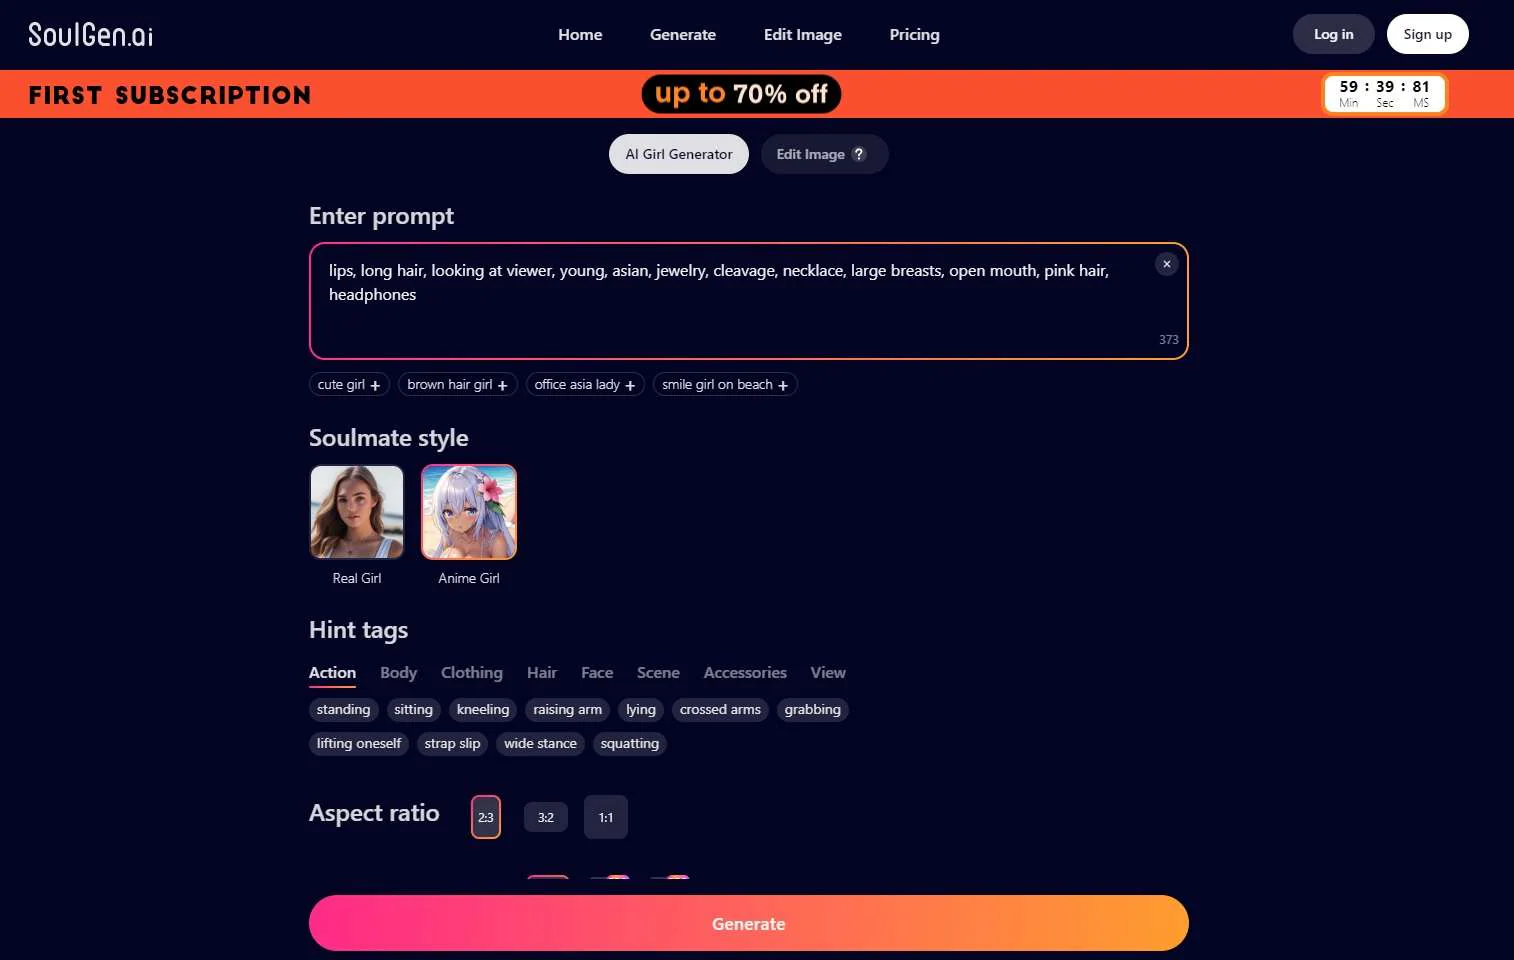Select the 1:1 aspect ratio
This screenshot has height=960, width=1514.
606,817
